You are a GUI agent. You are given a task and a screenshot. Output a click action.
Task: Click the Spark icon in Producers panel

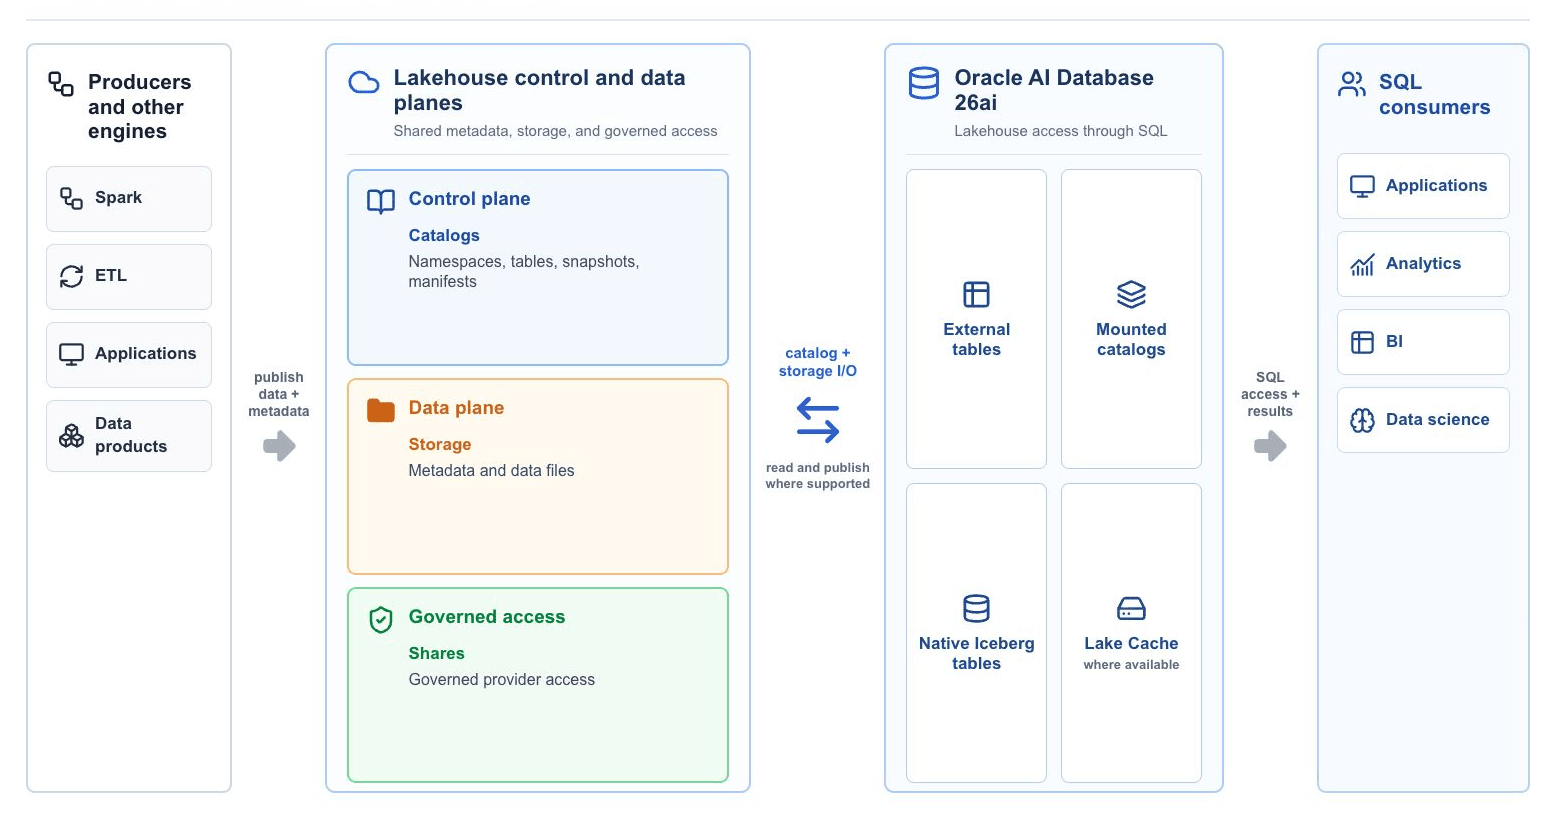(x=72, y=198)
